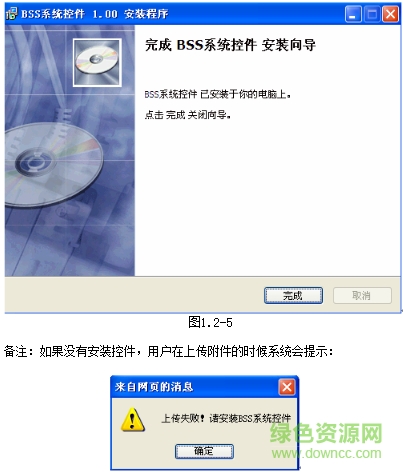The width and height of the screenshot is (405, 472).
Task: Confirm the upload failure alert with 确定
Action: tap(204, 451)
